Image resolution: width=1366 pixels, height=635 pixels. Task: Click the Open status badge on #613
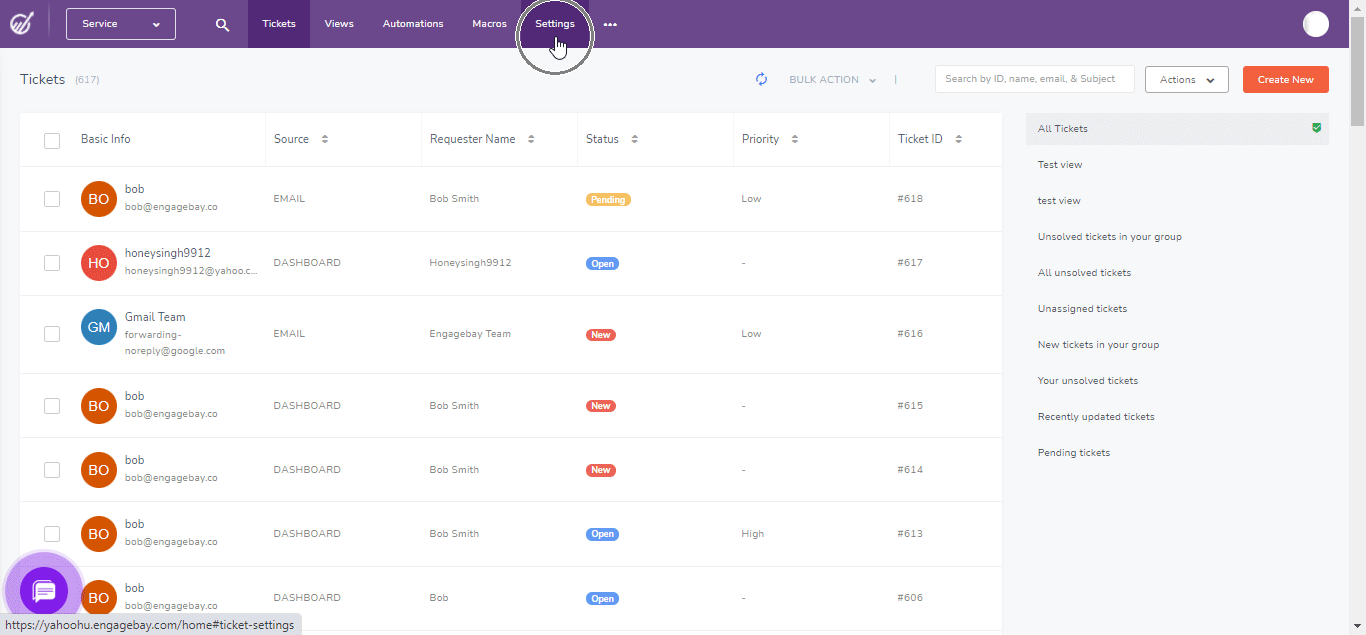click(x=602, y=534)
